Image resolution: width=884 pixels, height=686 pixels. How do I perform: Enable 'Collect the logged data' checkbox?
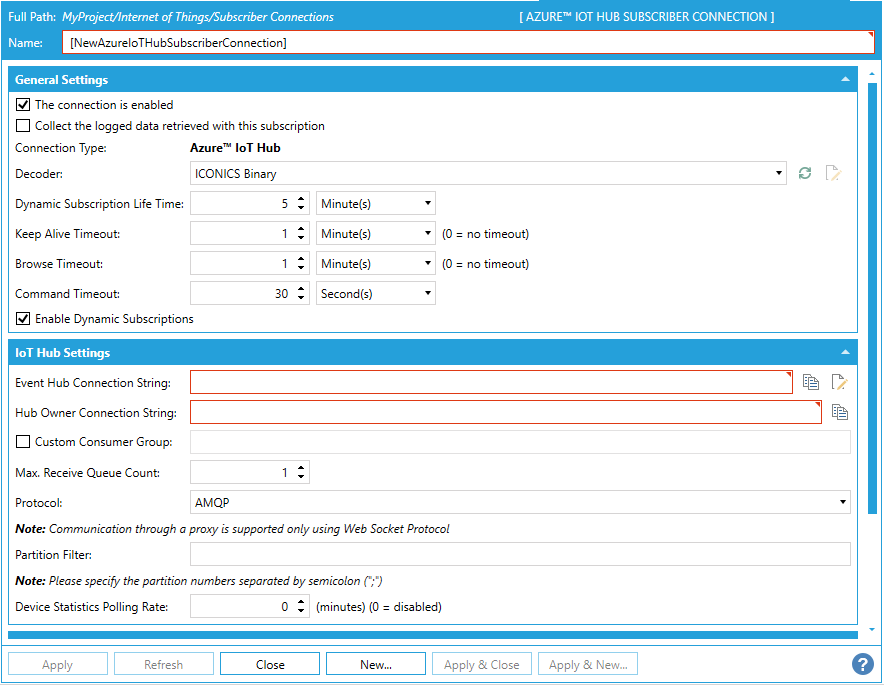coord(23,127)
